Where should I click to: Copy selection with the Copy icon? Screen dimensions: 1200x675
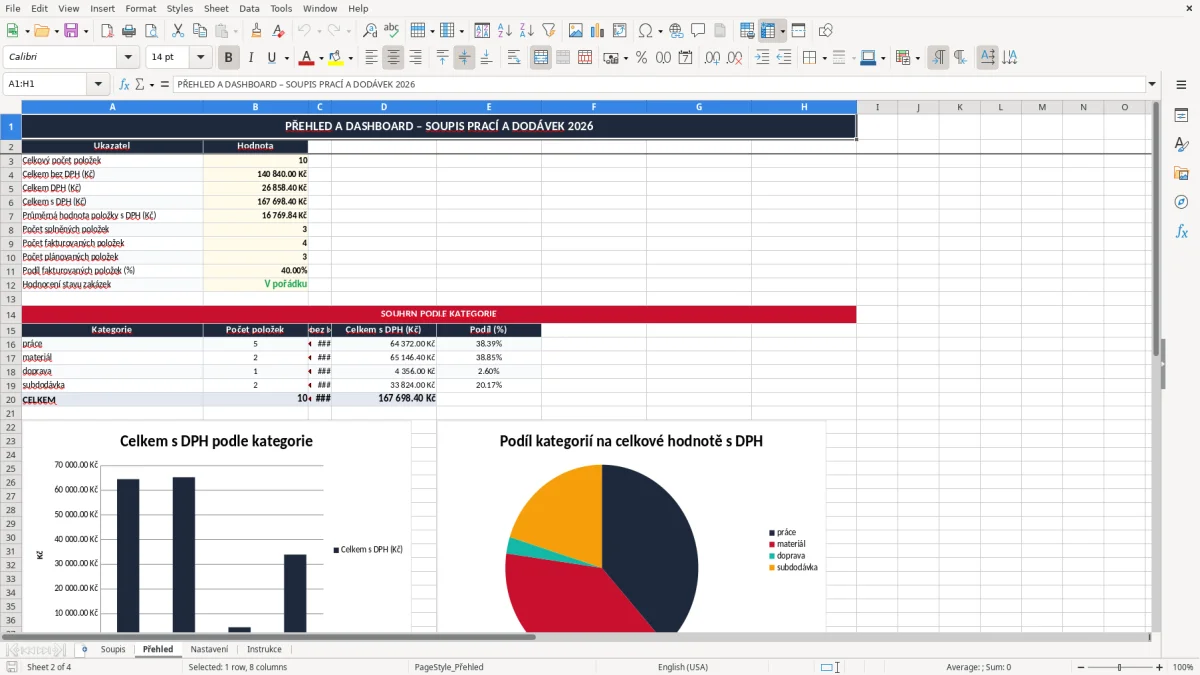tap(199, 31)
